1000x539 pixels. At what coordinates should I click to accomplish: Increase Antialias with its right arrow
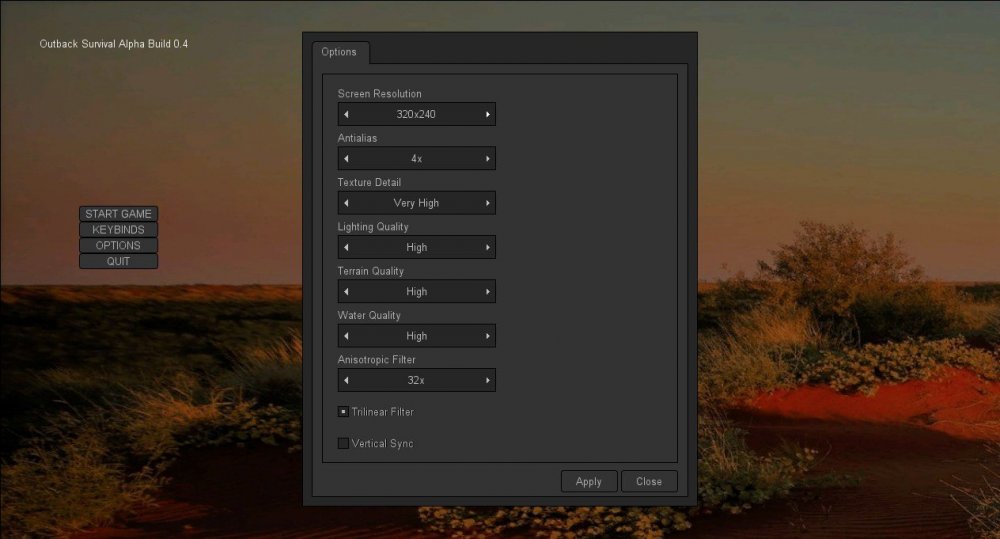(x=488, y=159)
